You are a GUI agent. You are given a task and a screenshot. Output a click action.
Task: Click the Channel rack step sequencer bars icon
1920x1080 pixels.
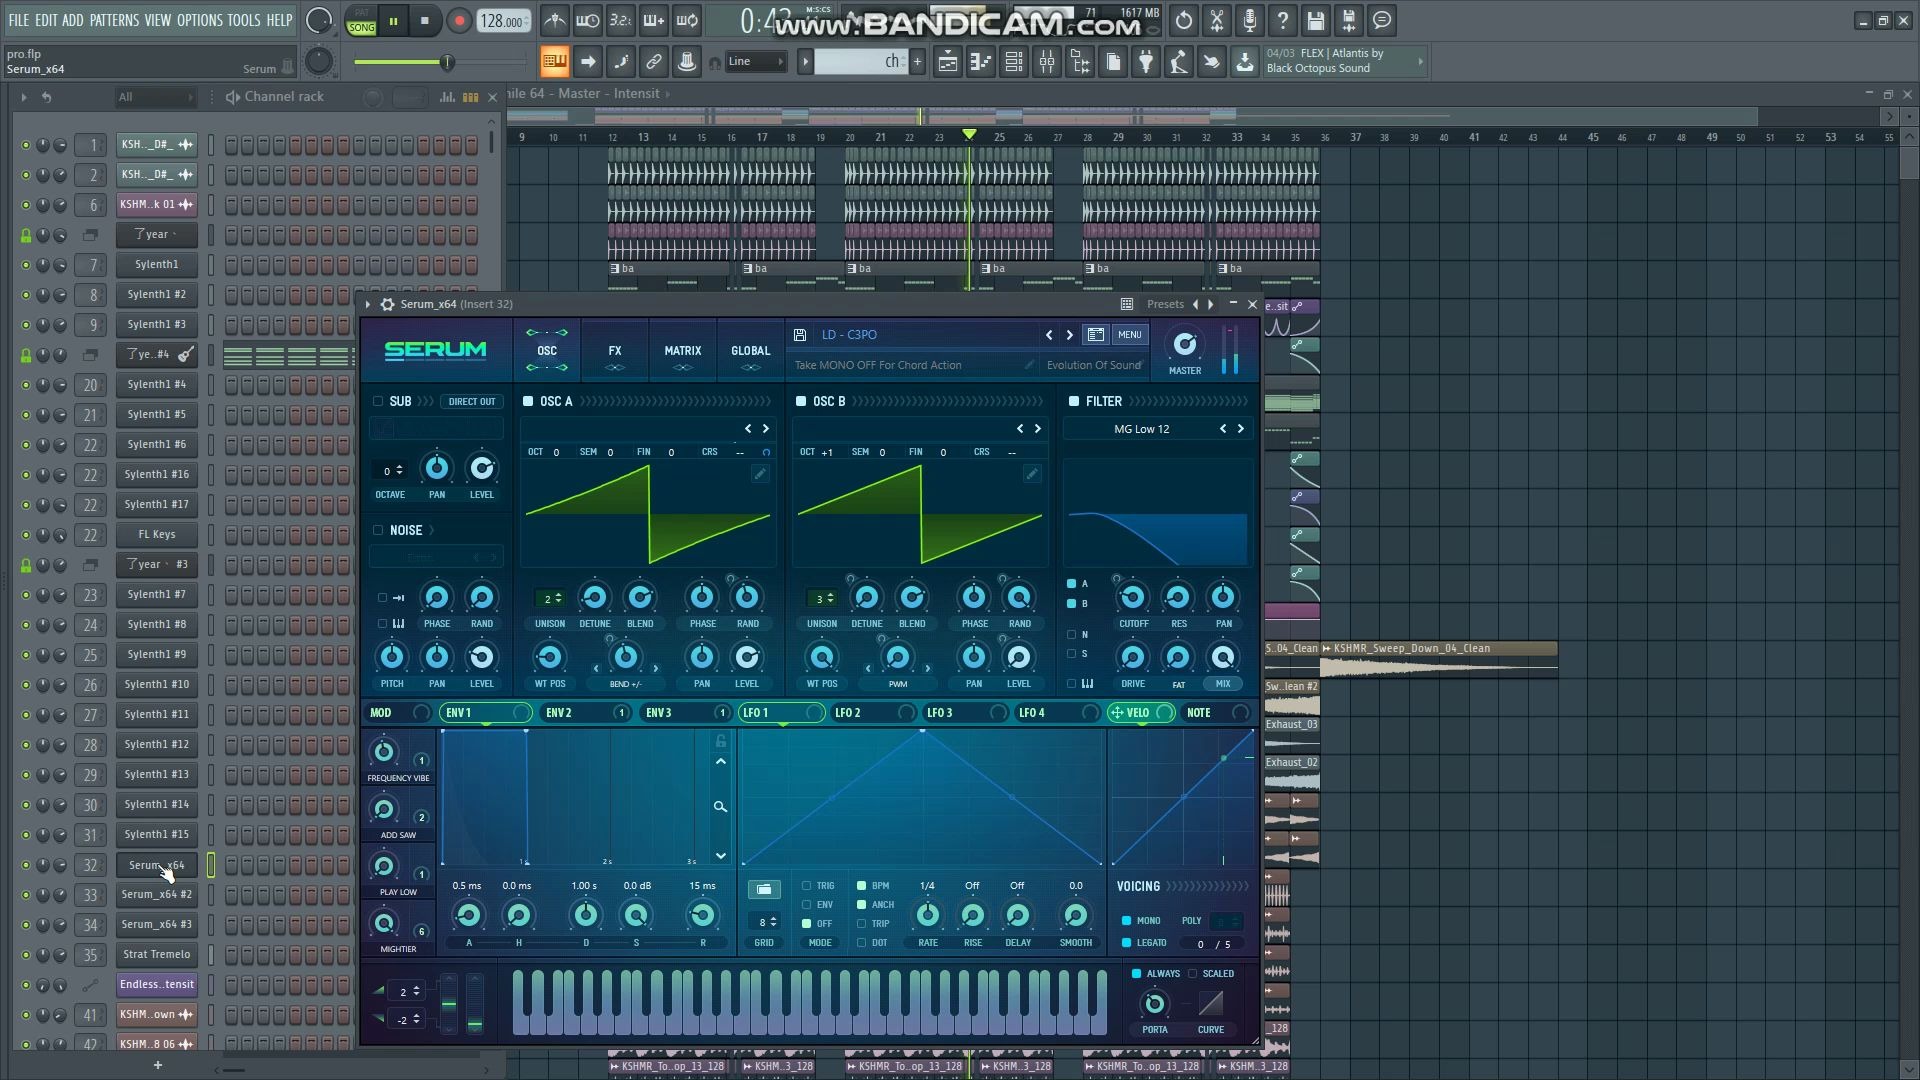pos(470,97)
